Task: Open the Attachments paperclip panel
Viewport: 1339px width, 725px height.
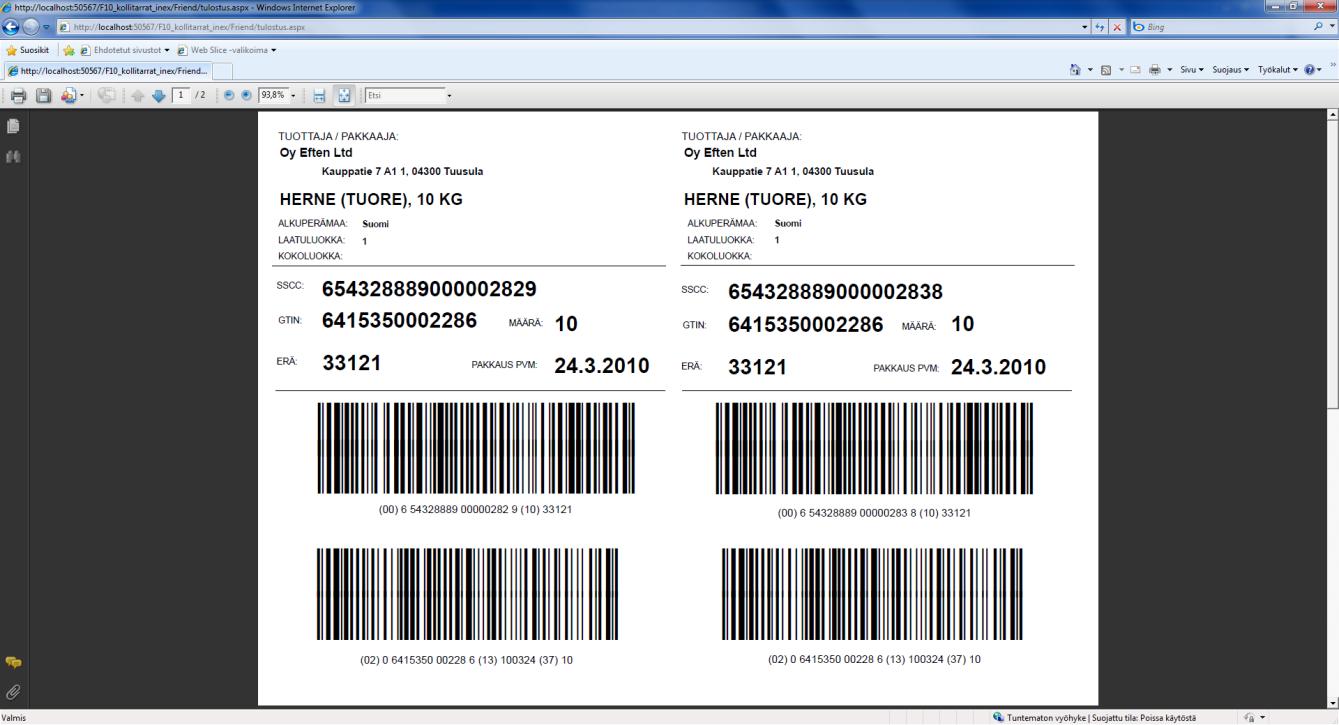Action: click(13, 691)
